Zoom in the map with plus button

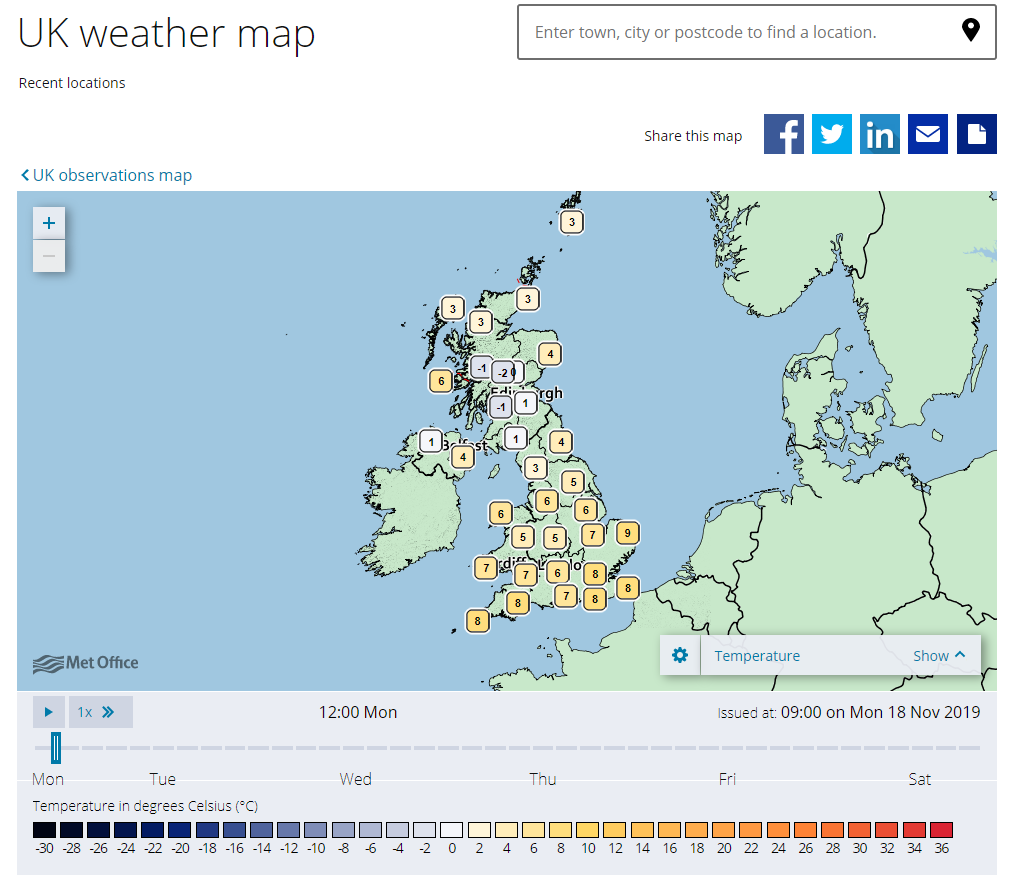[x=49, y=223]
